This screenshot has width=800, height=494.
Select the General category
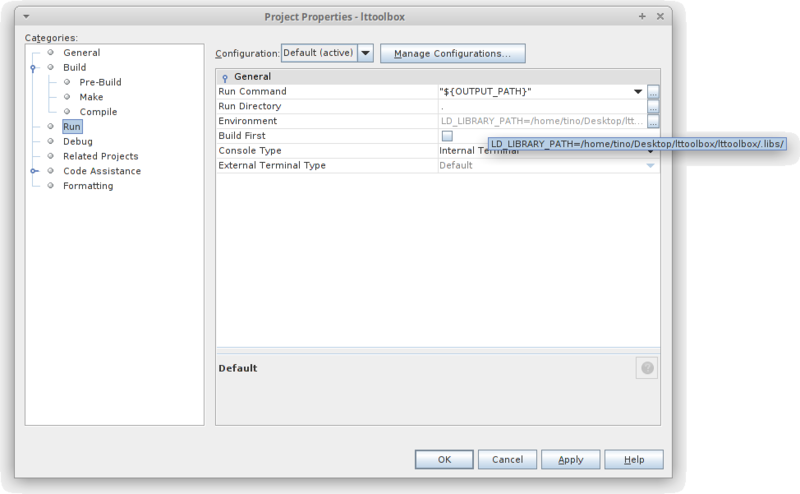[81, 52]
